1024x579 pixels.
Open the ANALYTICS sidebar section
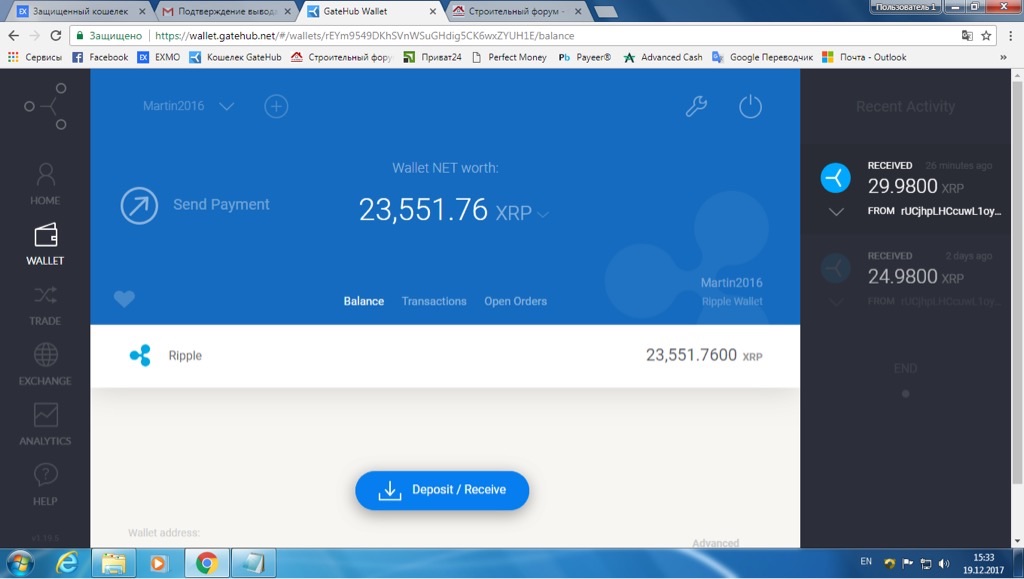tap(45, 424)
